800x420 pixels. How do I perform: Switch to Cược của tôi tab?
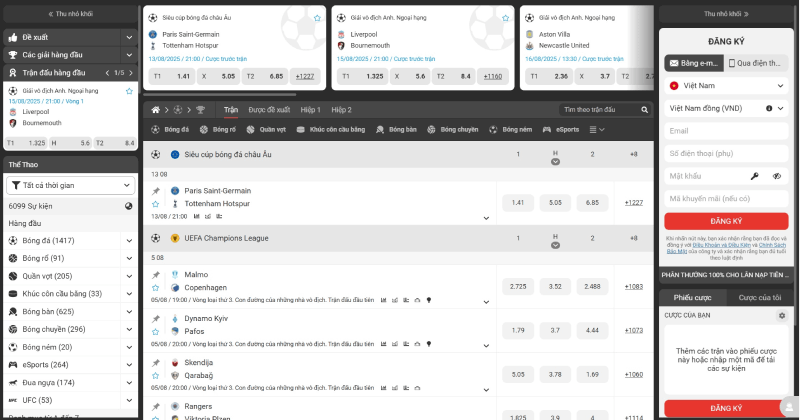[x=760, y=298]
